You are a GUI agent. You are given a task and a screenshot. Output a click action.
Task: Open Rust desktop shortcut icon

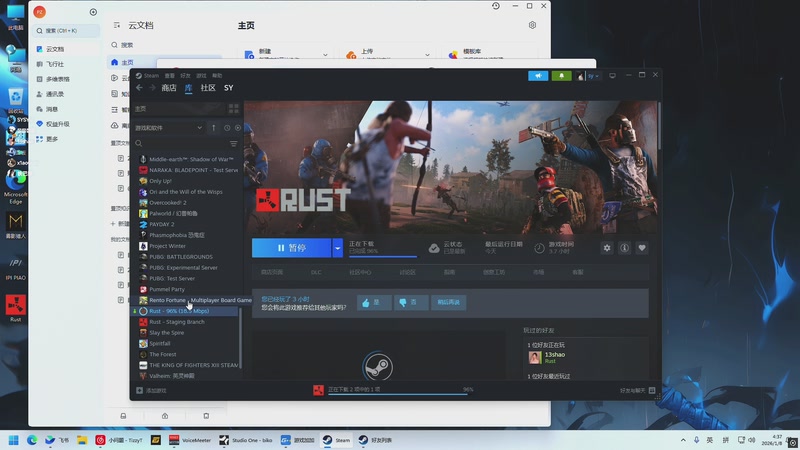click(x=15, y=308)
